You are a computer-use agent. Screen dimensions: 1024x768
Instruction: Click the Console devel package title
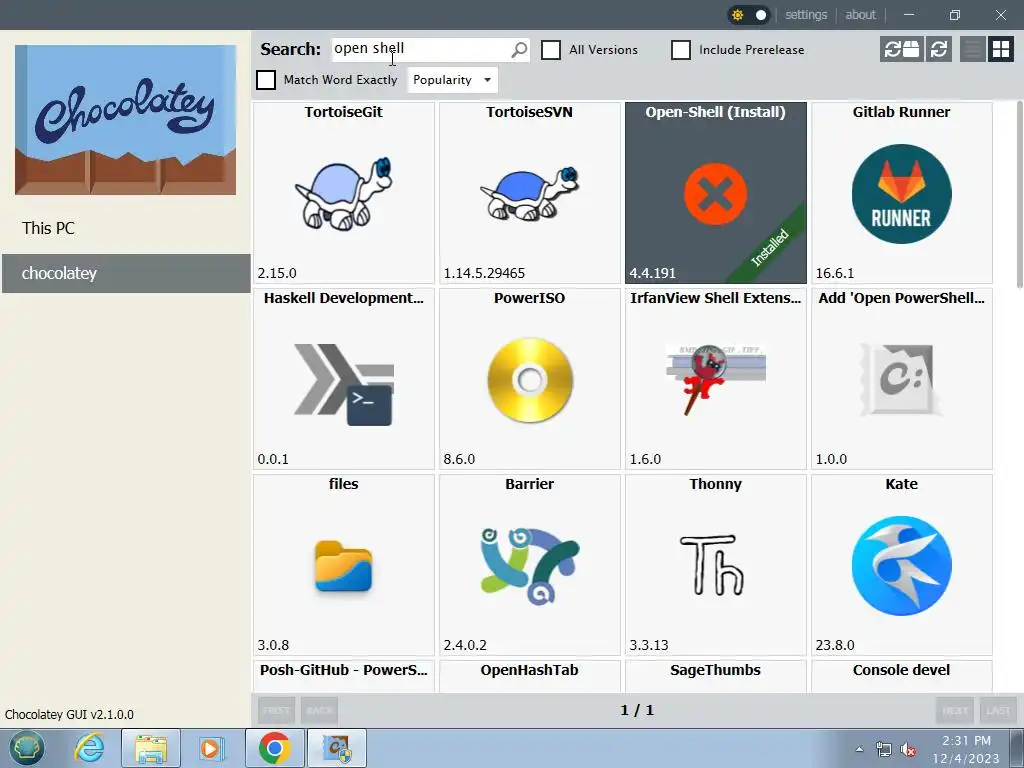click(901, 670)
